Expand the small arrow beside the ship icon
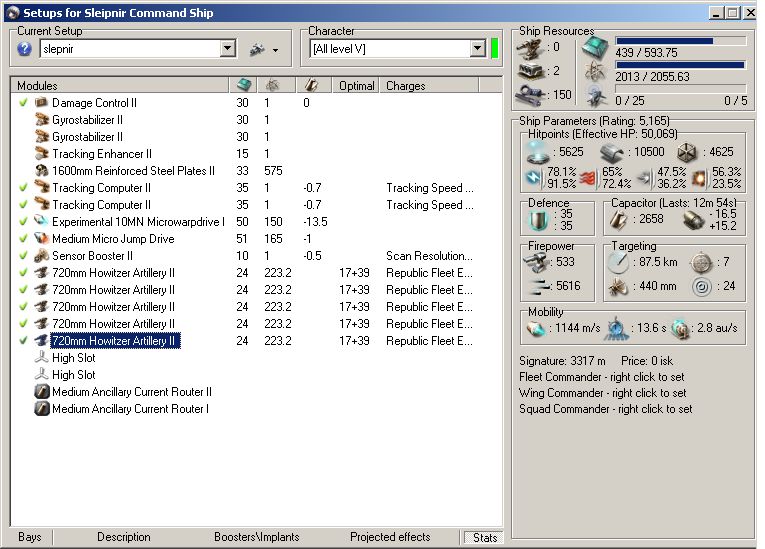This screenshot has height=549, width=765. (x=276, y=51)
